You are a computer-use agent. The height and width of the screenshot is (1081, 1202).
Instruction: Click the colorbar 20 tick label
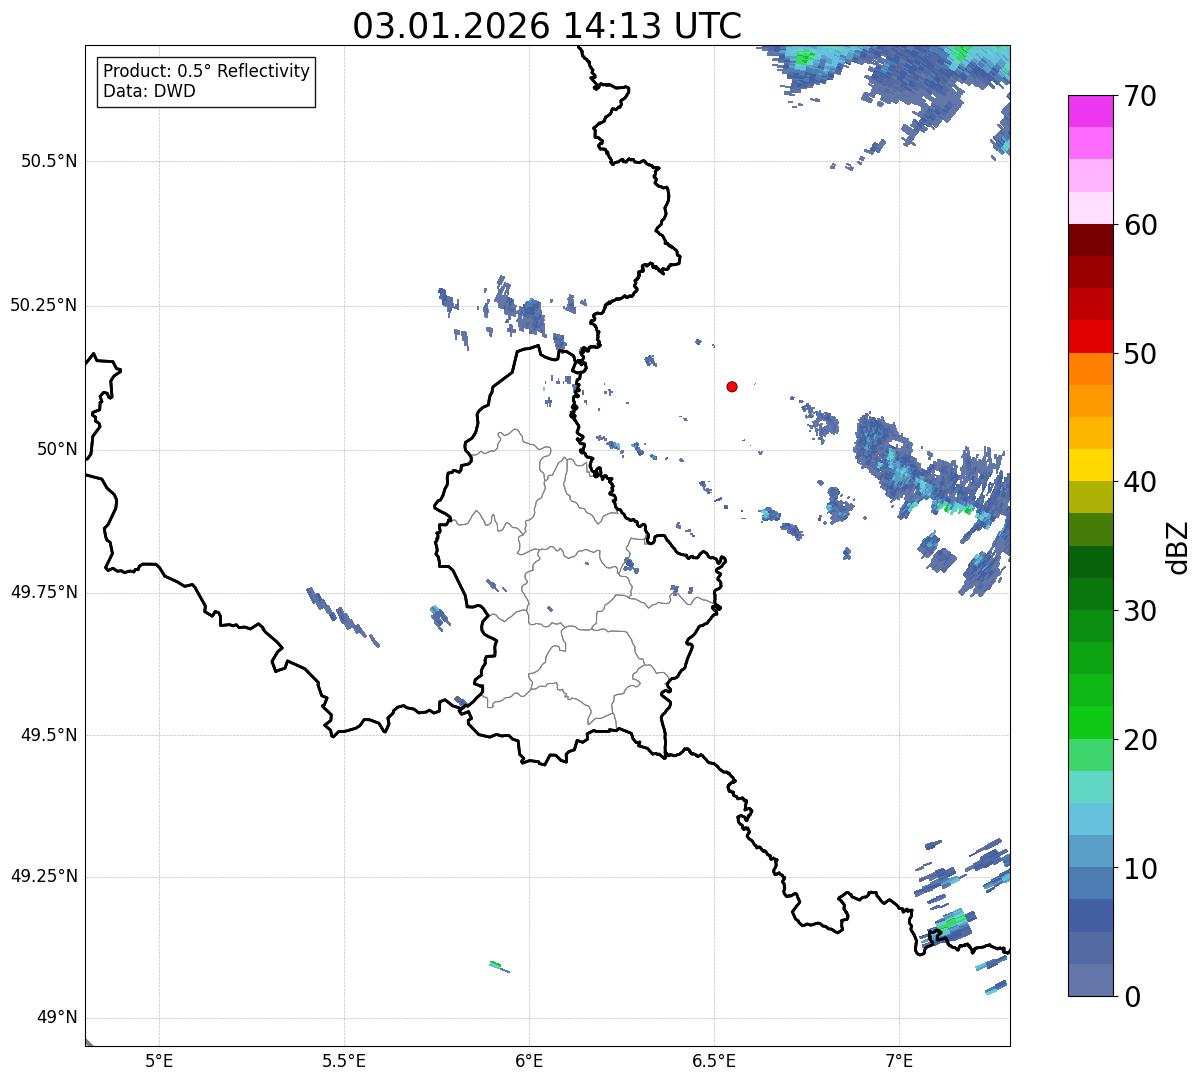tap(1141, 740)
